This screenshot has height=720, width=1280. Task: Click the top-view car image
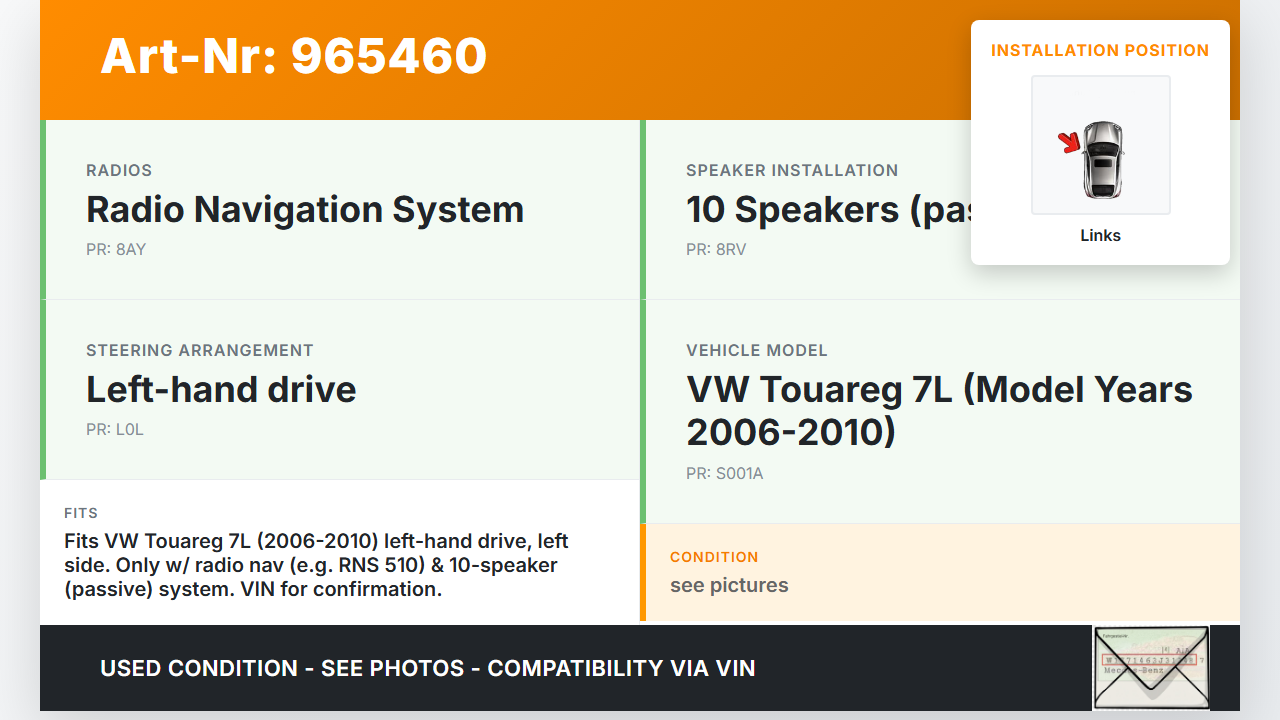tap(1103, 160)
